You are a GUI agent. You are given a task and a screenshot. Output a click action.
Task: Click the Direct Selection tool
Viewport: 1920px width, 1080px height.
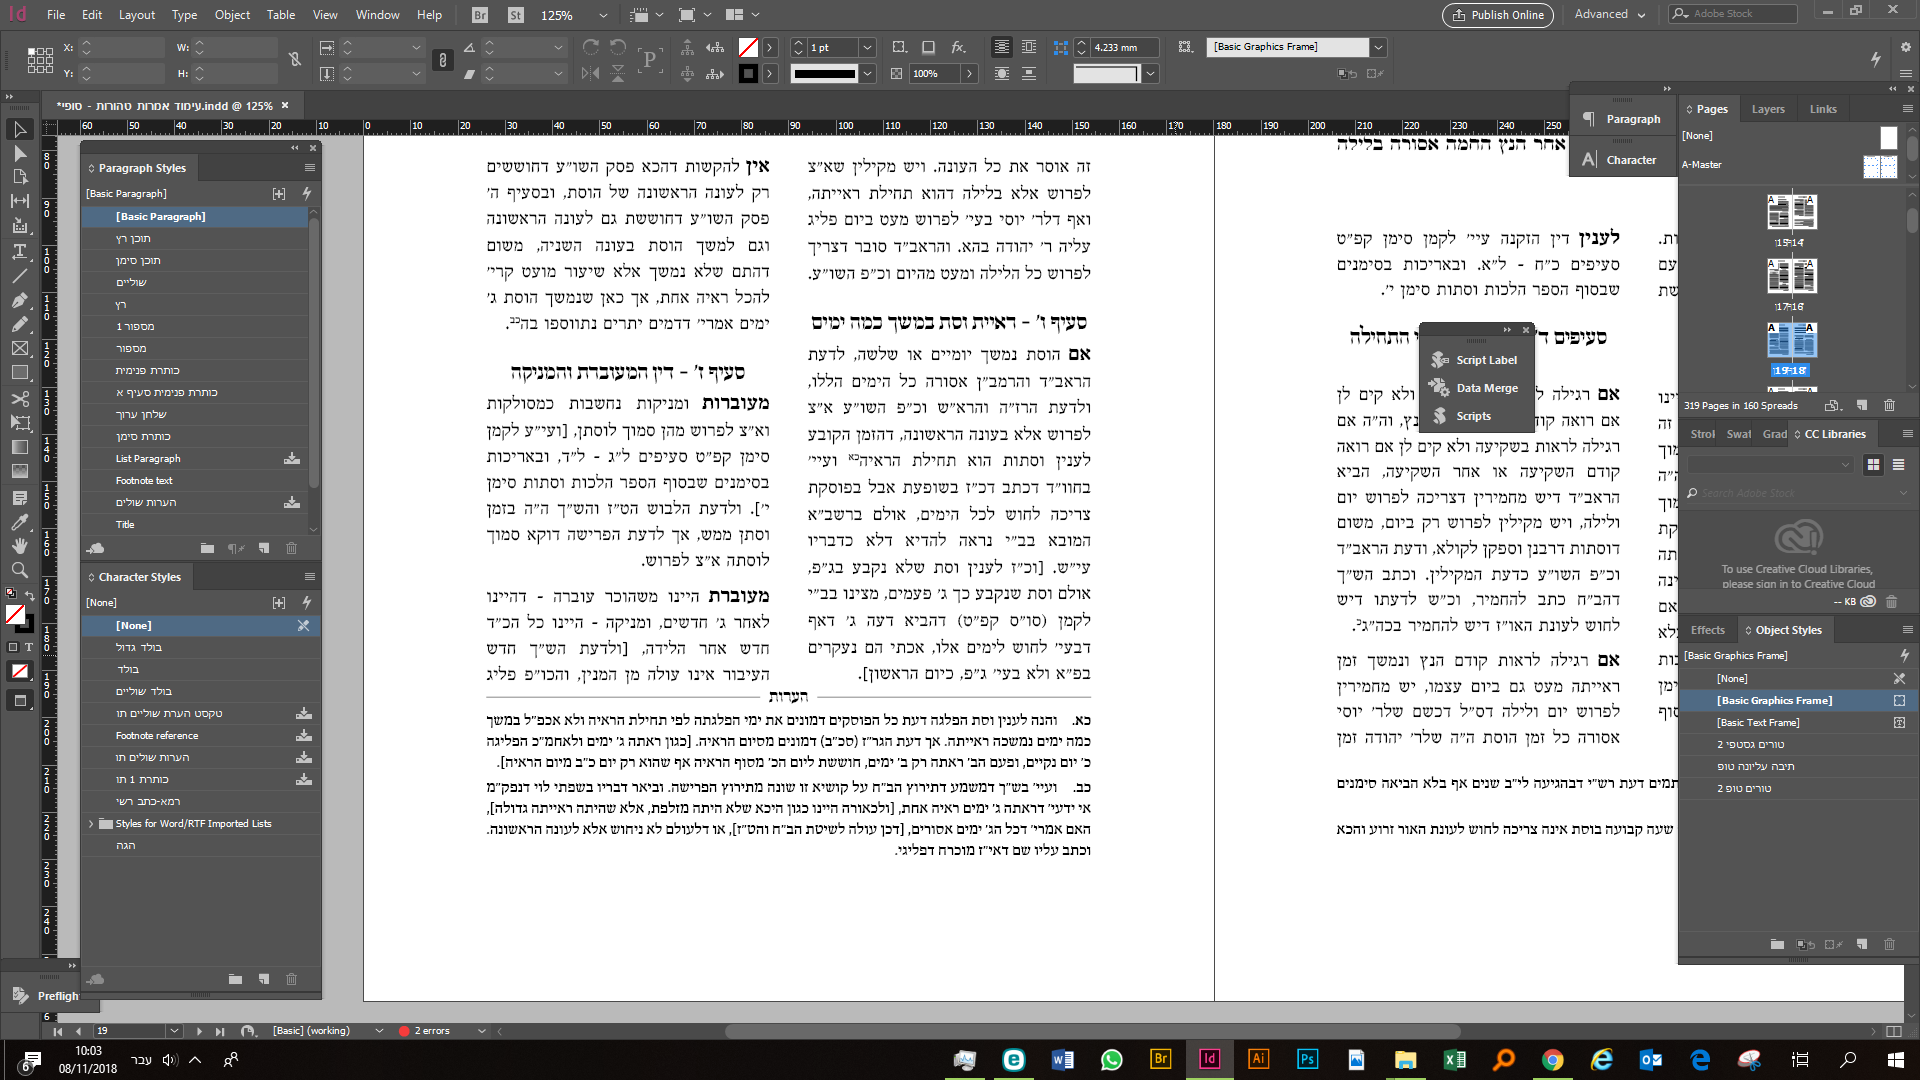point(19,153)
